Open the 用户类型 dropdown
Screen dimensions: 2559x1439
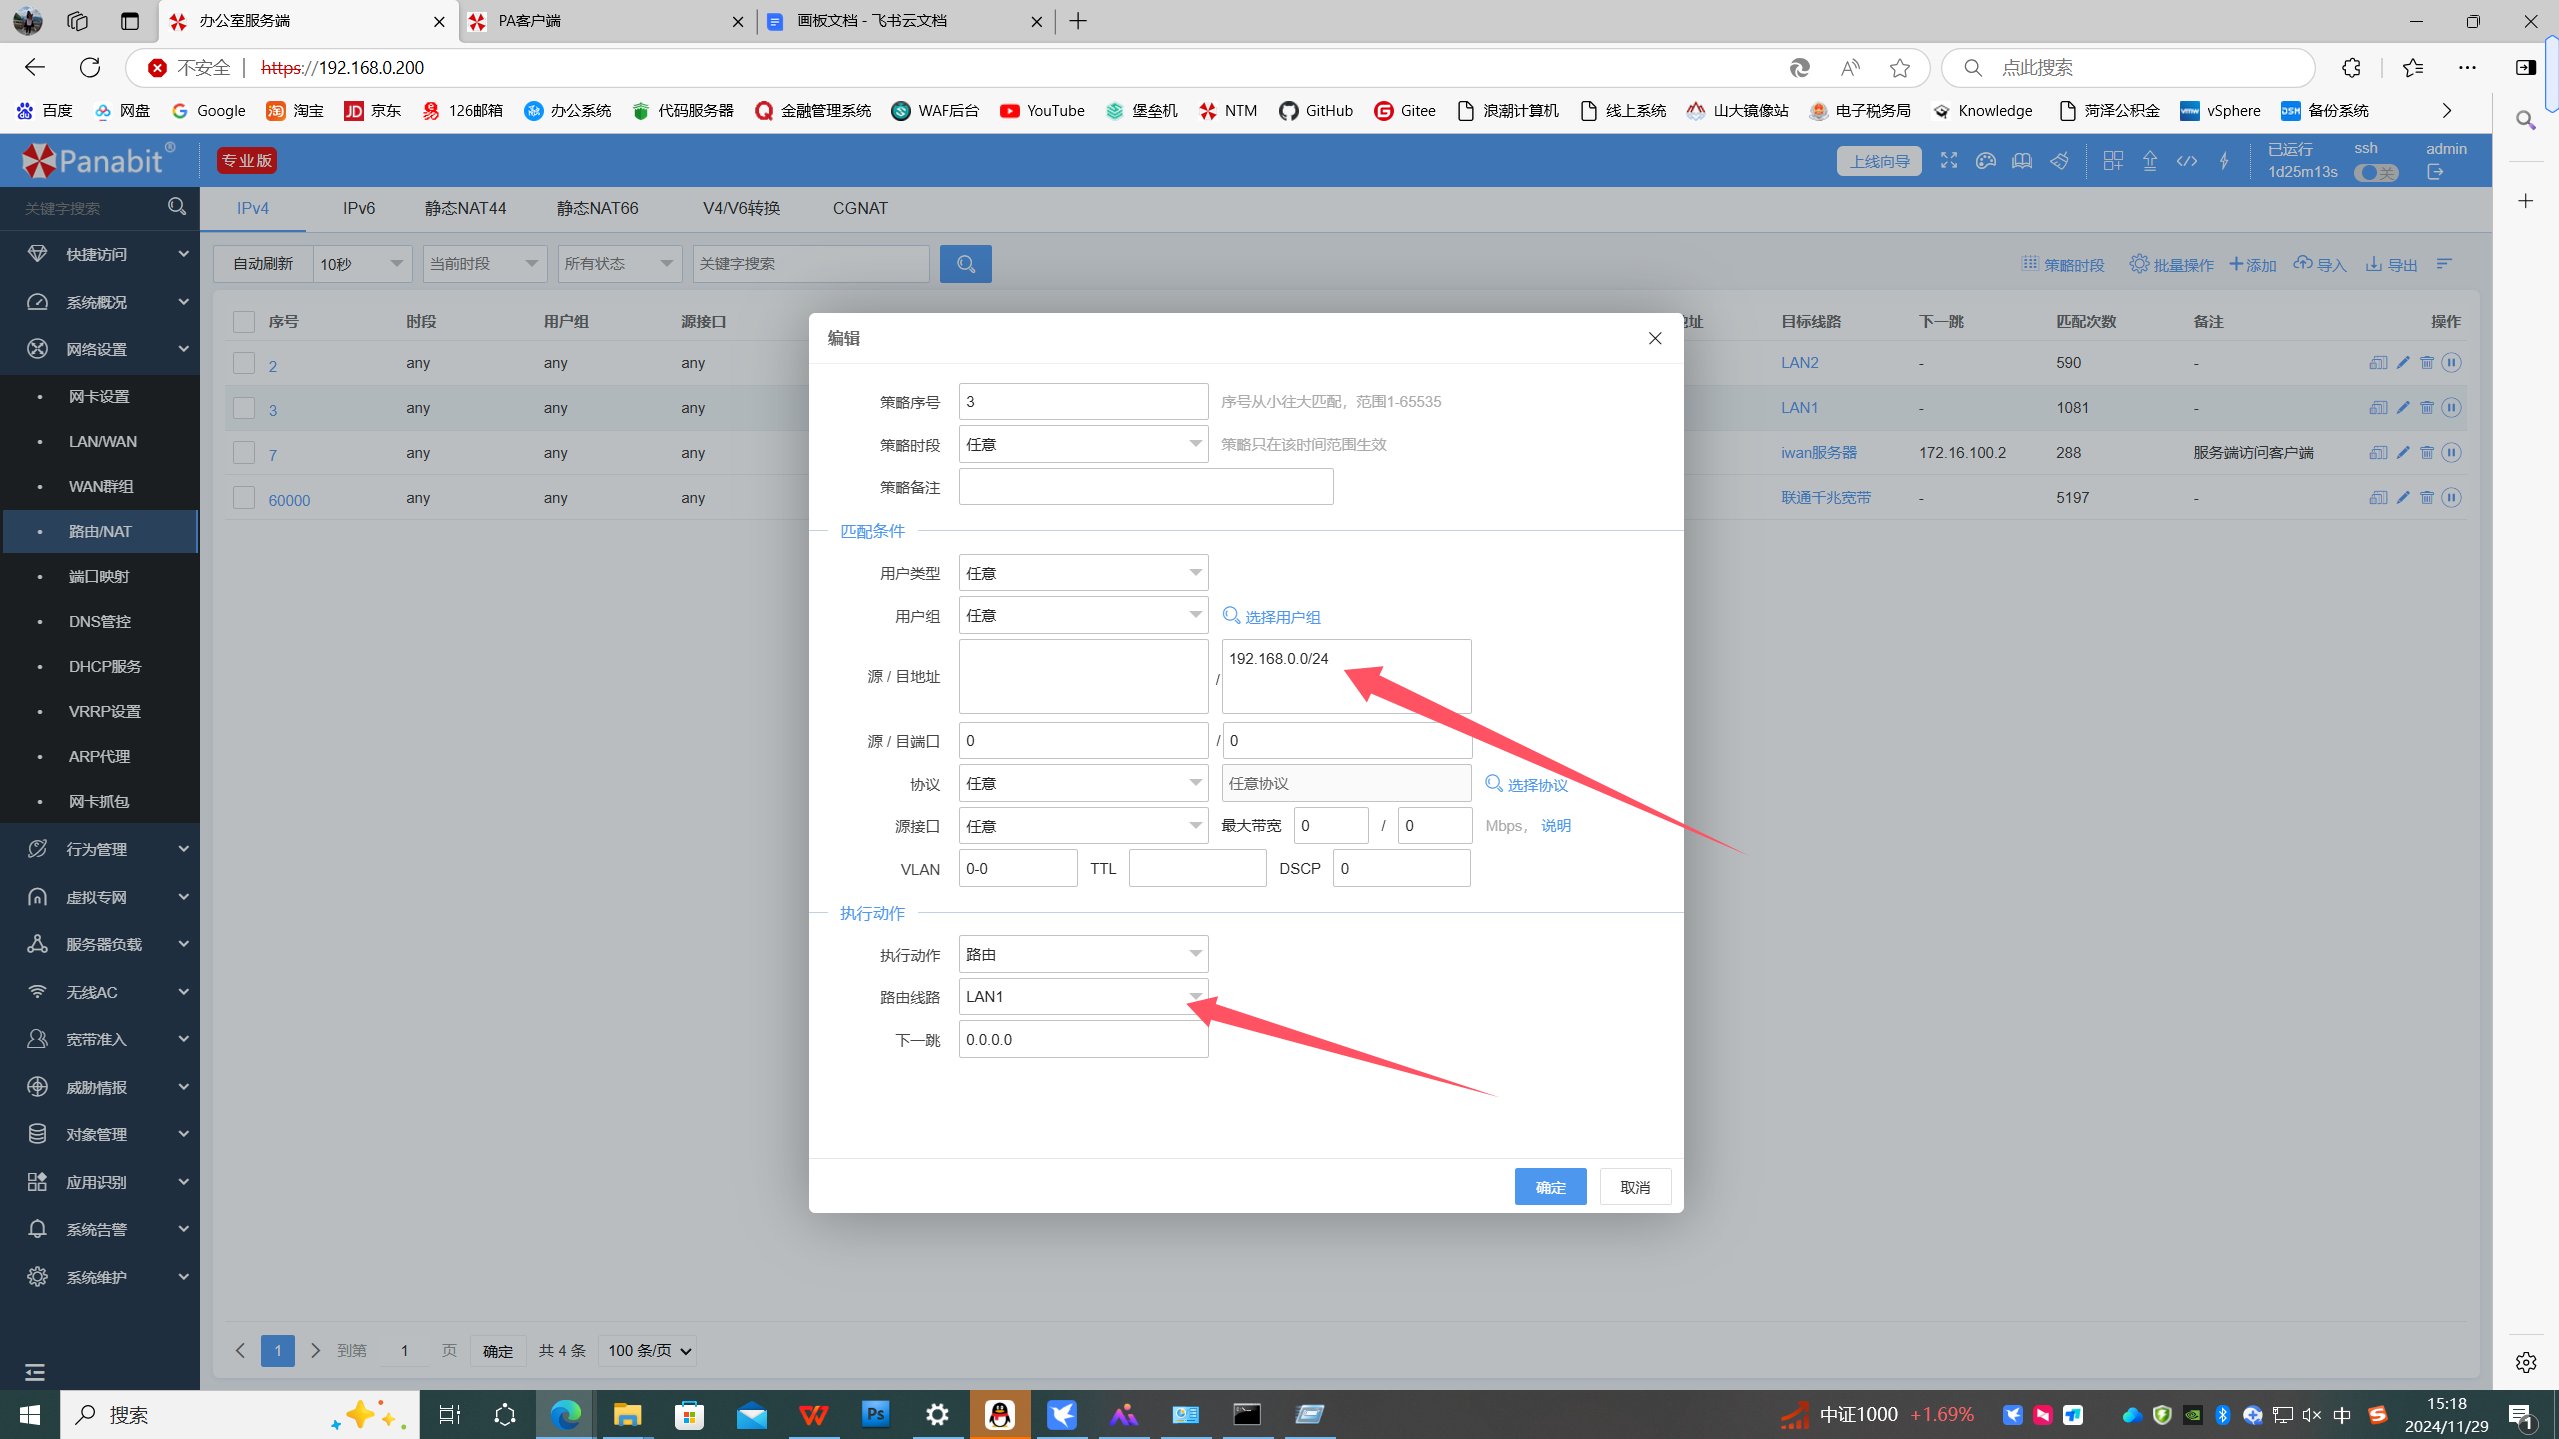1083,573
